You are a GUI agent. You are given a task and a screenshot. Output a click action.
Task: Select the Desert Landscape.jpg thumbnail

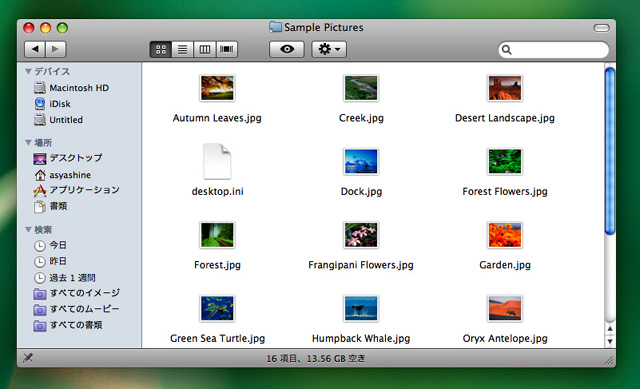(x=504, y=88)
